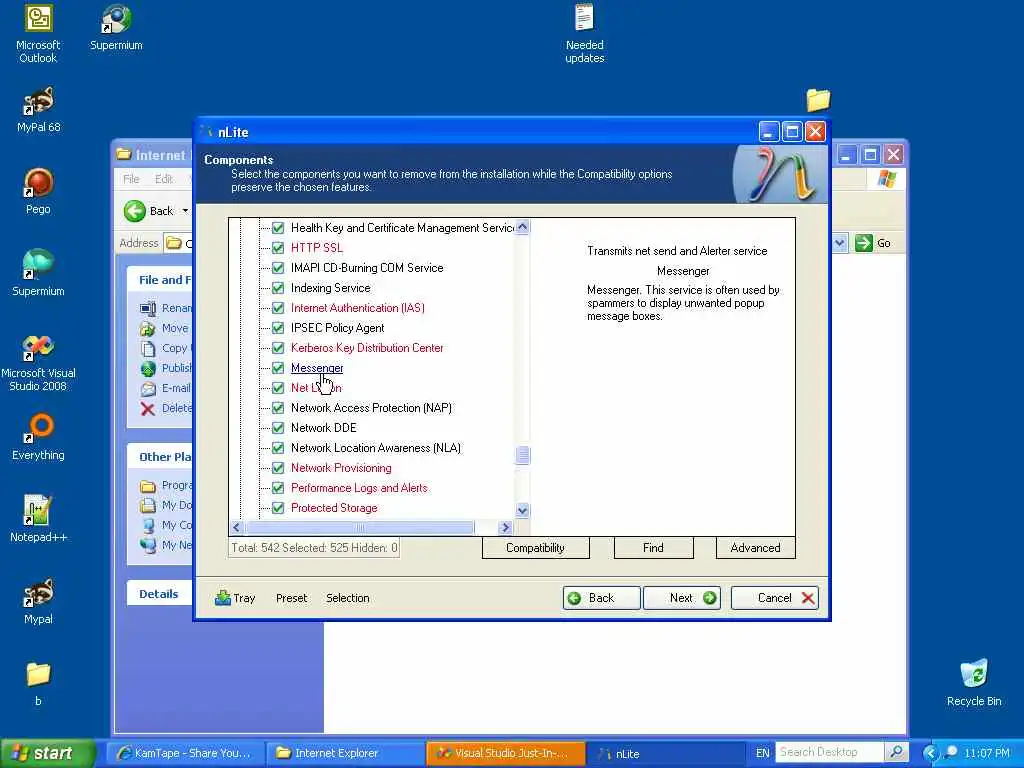Screen dimensions: 1024x768
Task: Open Edit menu in Internet Explorer window
Action: 164,179
